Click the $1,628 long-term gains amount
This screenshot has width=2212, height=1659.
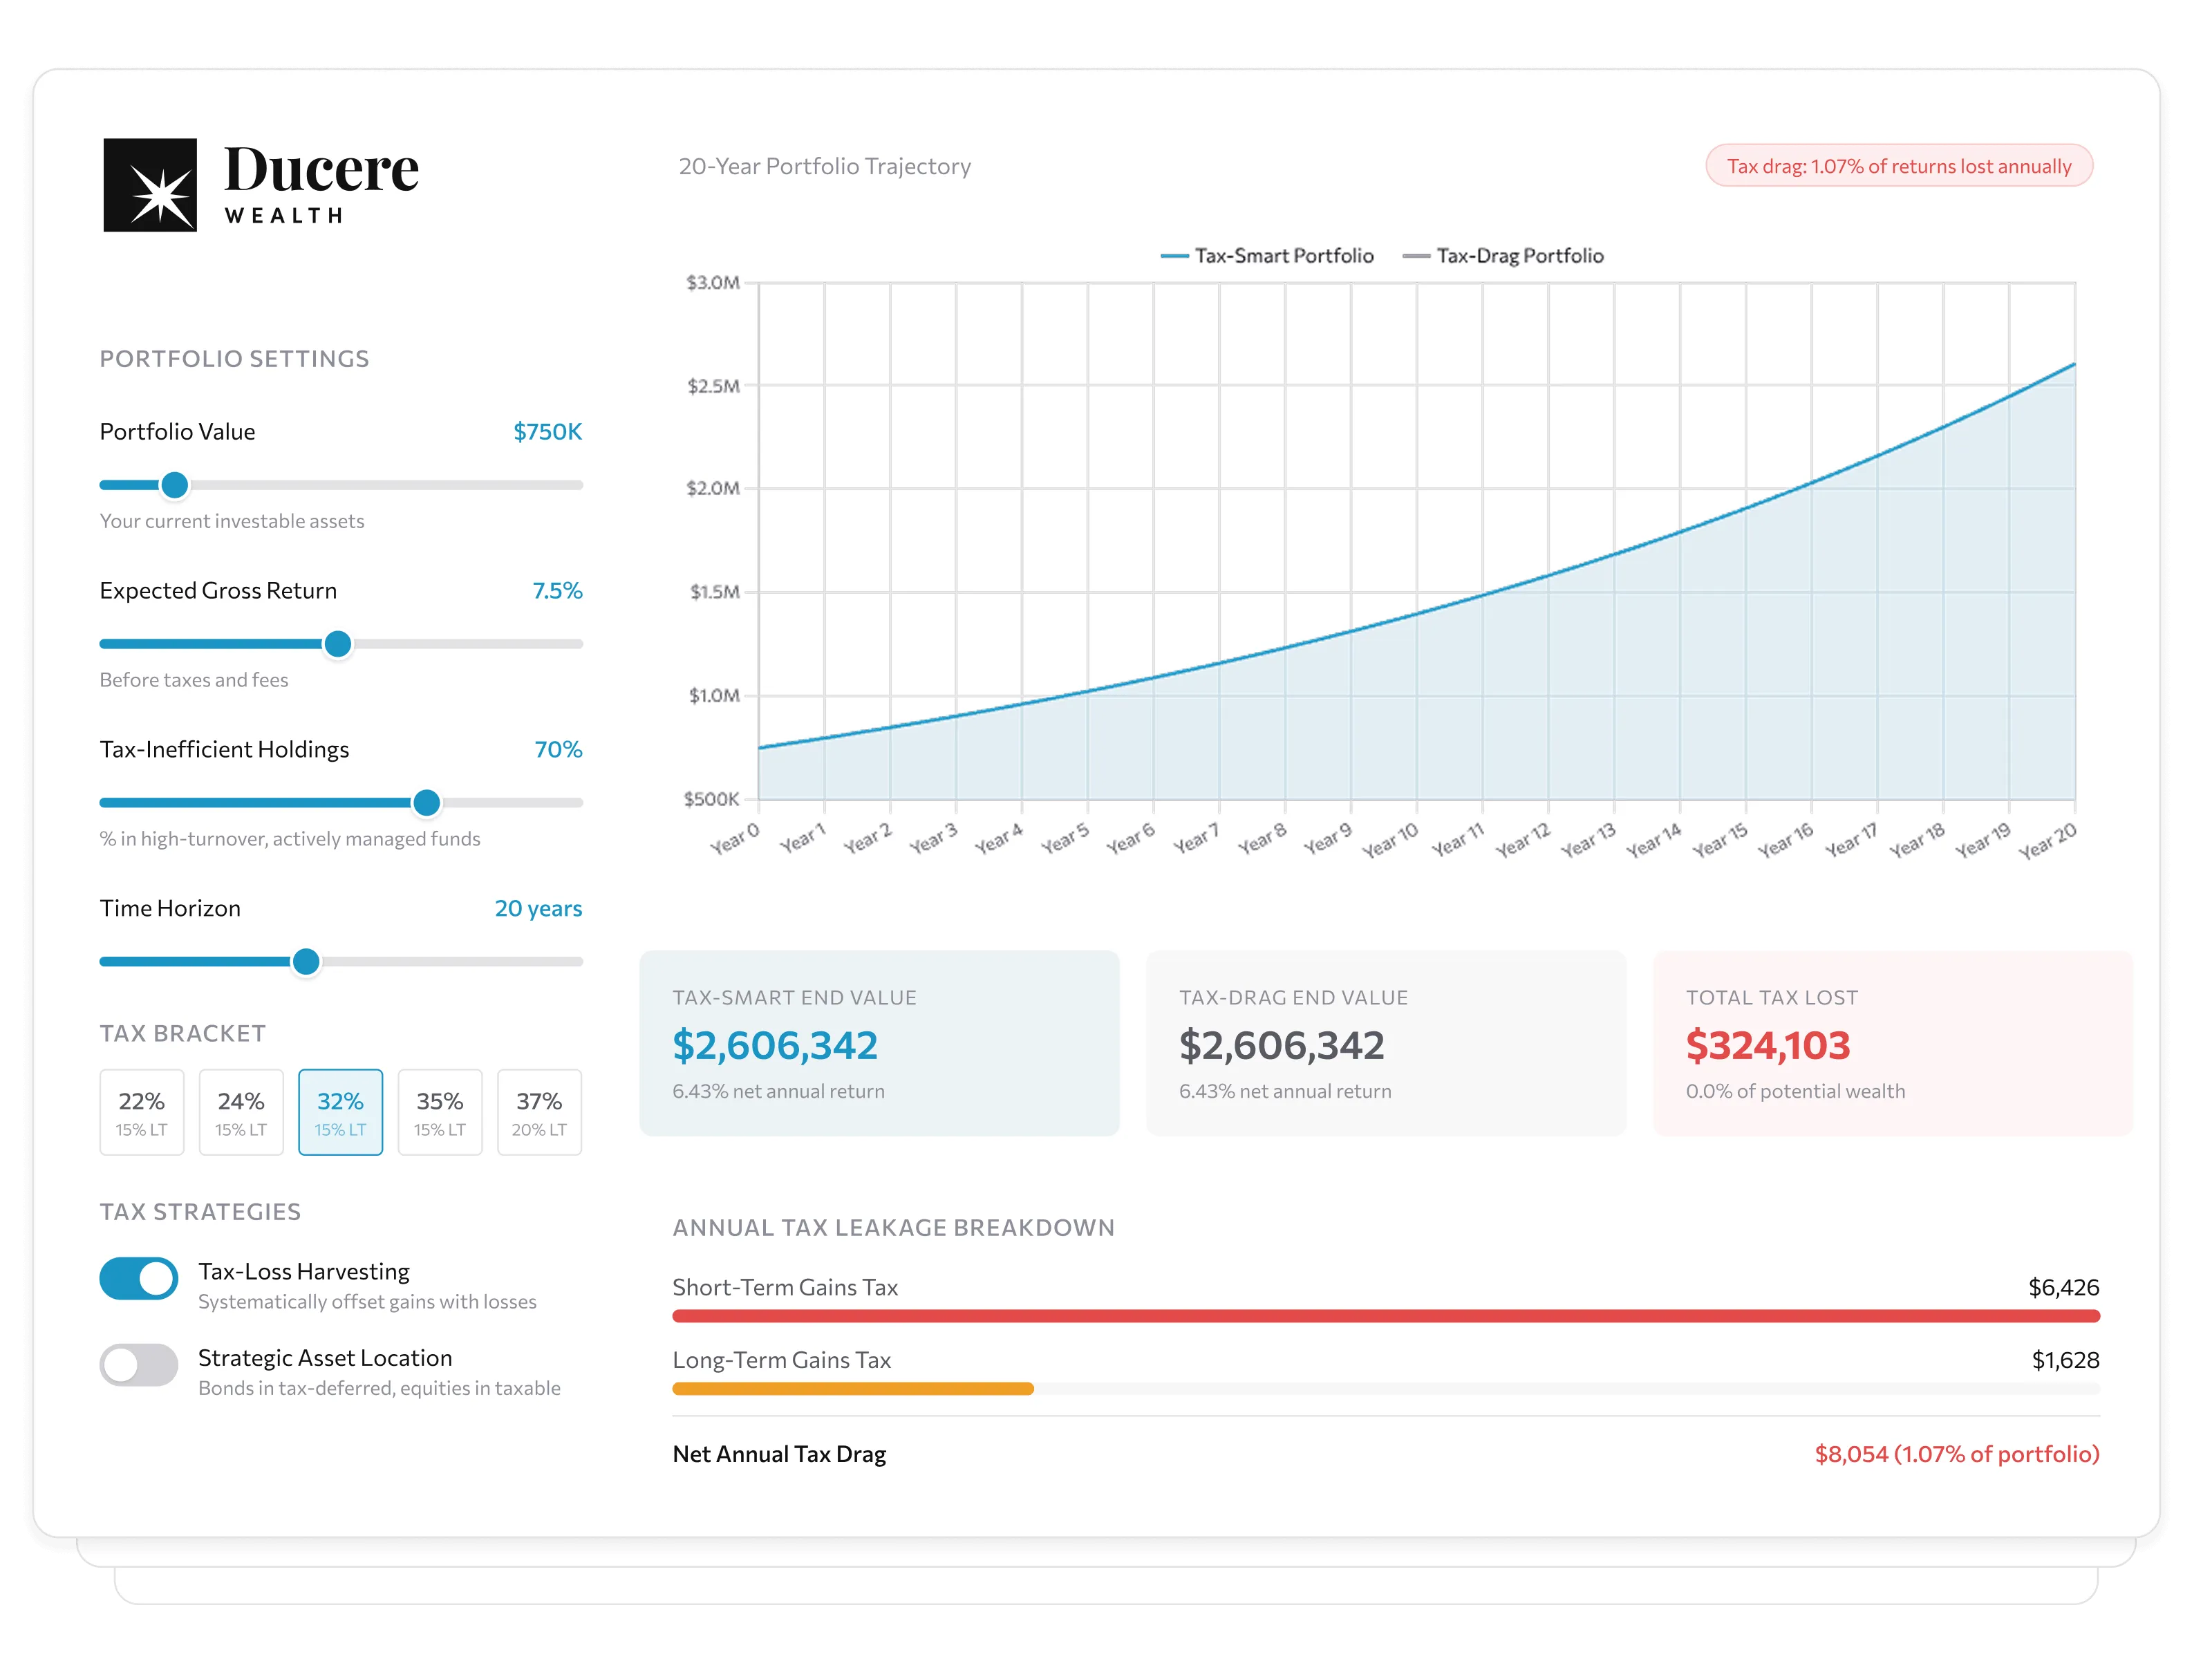2066,1361
